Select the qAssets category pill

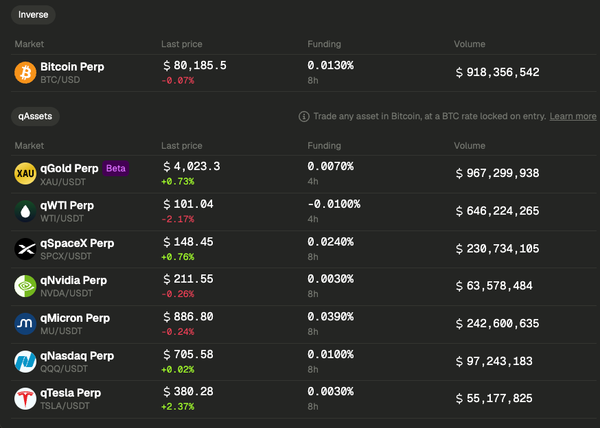(35, 116)
